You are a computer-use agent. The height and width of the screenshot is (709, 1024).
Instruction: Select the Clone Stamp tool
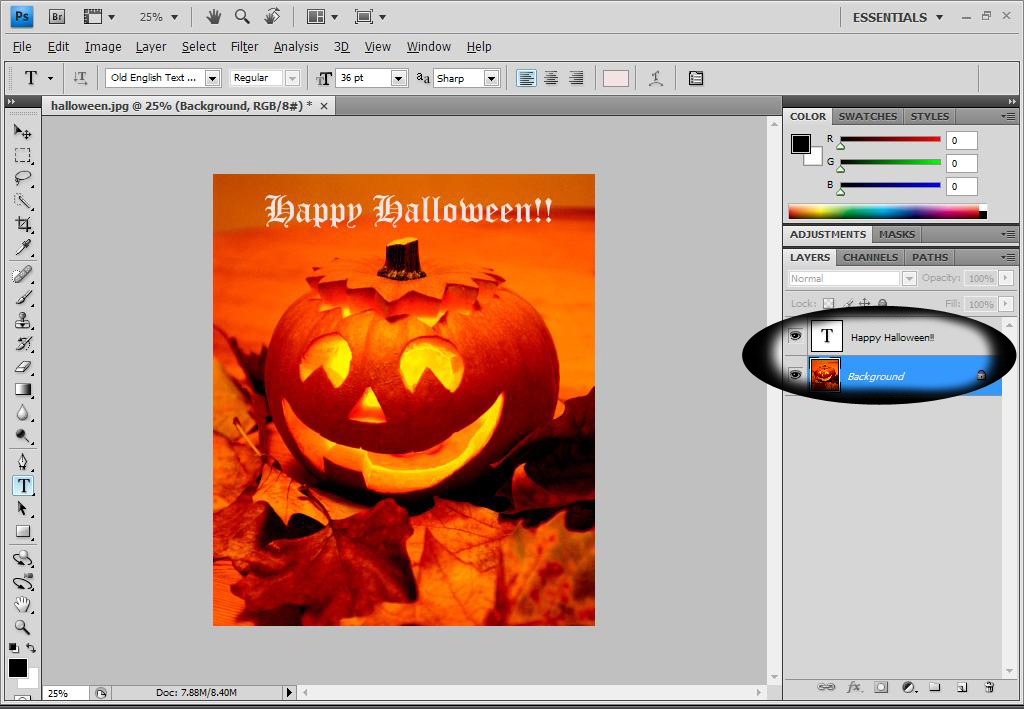click(22, 321)
